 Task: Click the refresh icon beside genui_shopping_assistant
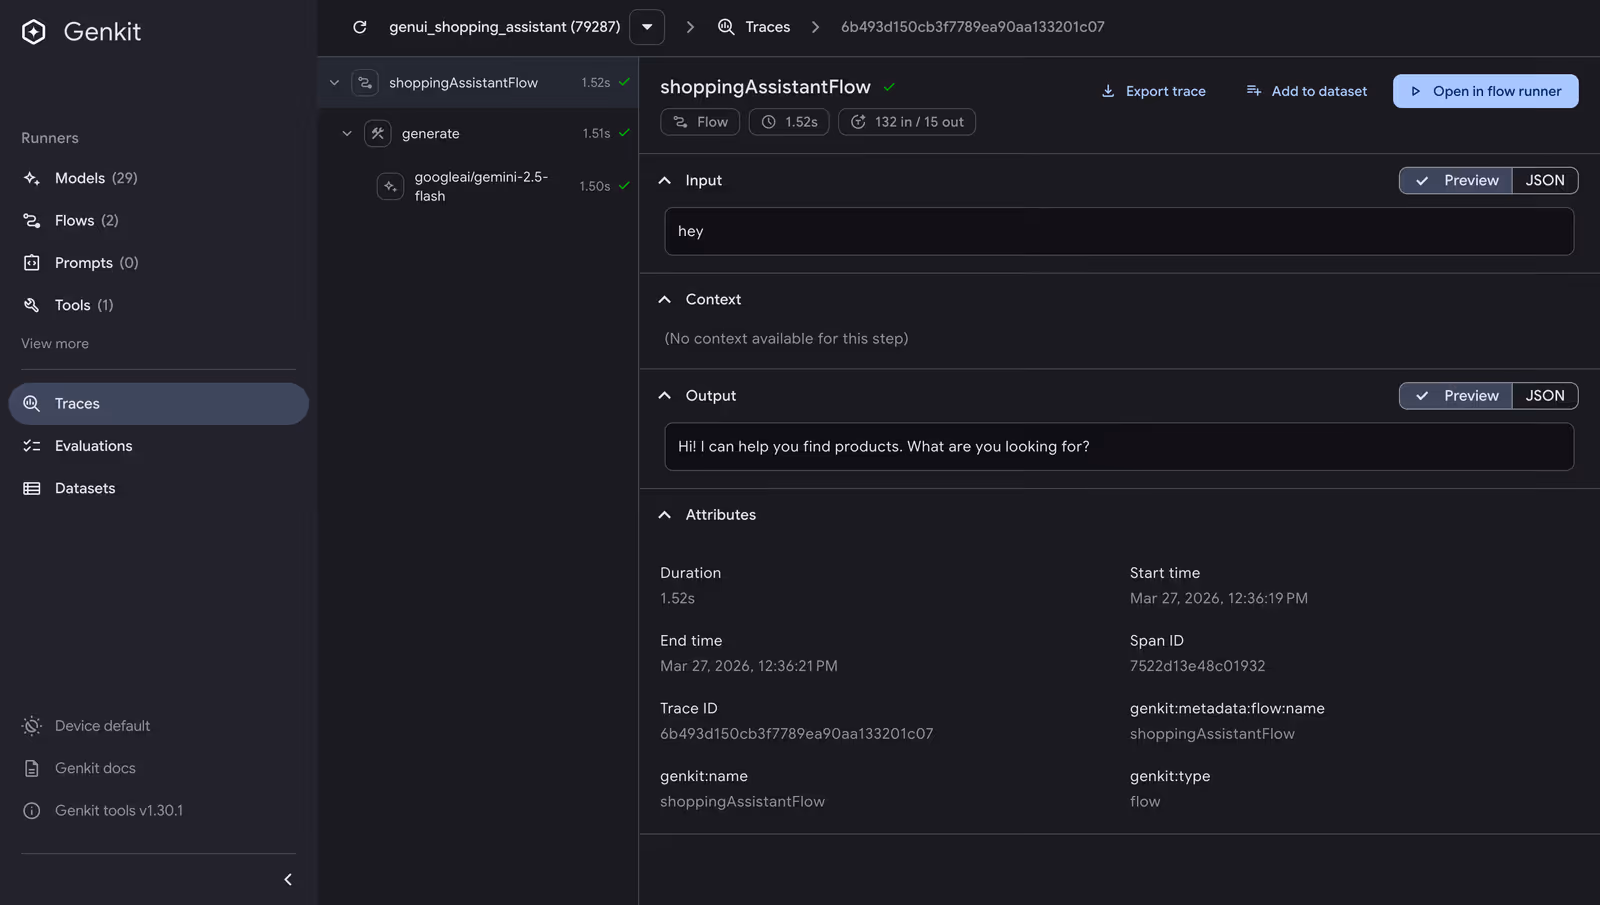coord(360,27)
